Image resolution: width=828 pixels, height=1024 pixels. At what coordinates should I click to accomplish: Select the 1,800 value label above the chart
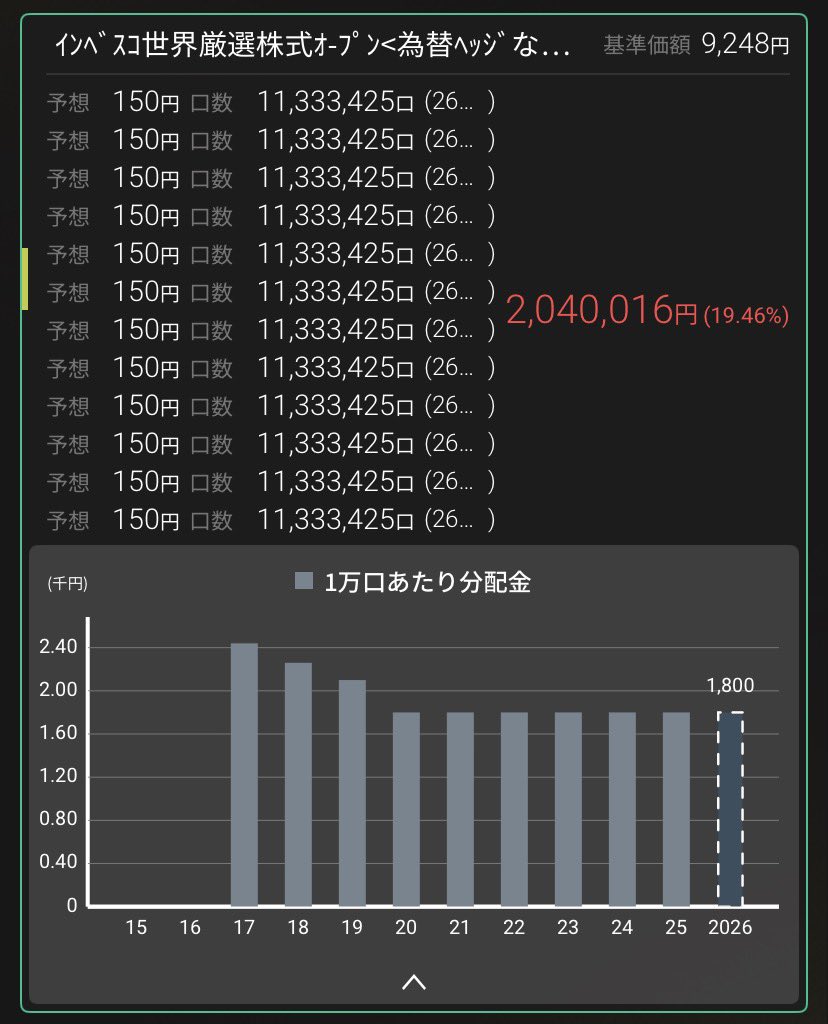point(730,686)
